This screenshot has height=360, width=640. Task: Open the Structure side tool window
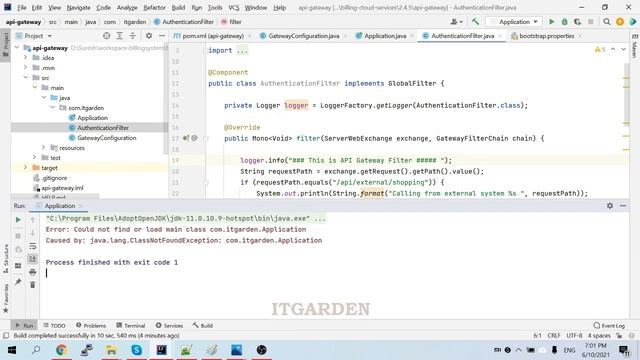pyautogui.click(x=6, y=259)
